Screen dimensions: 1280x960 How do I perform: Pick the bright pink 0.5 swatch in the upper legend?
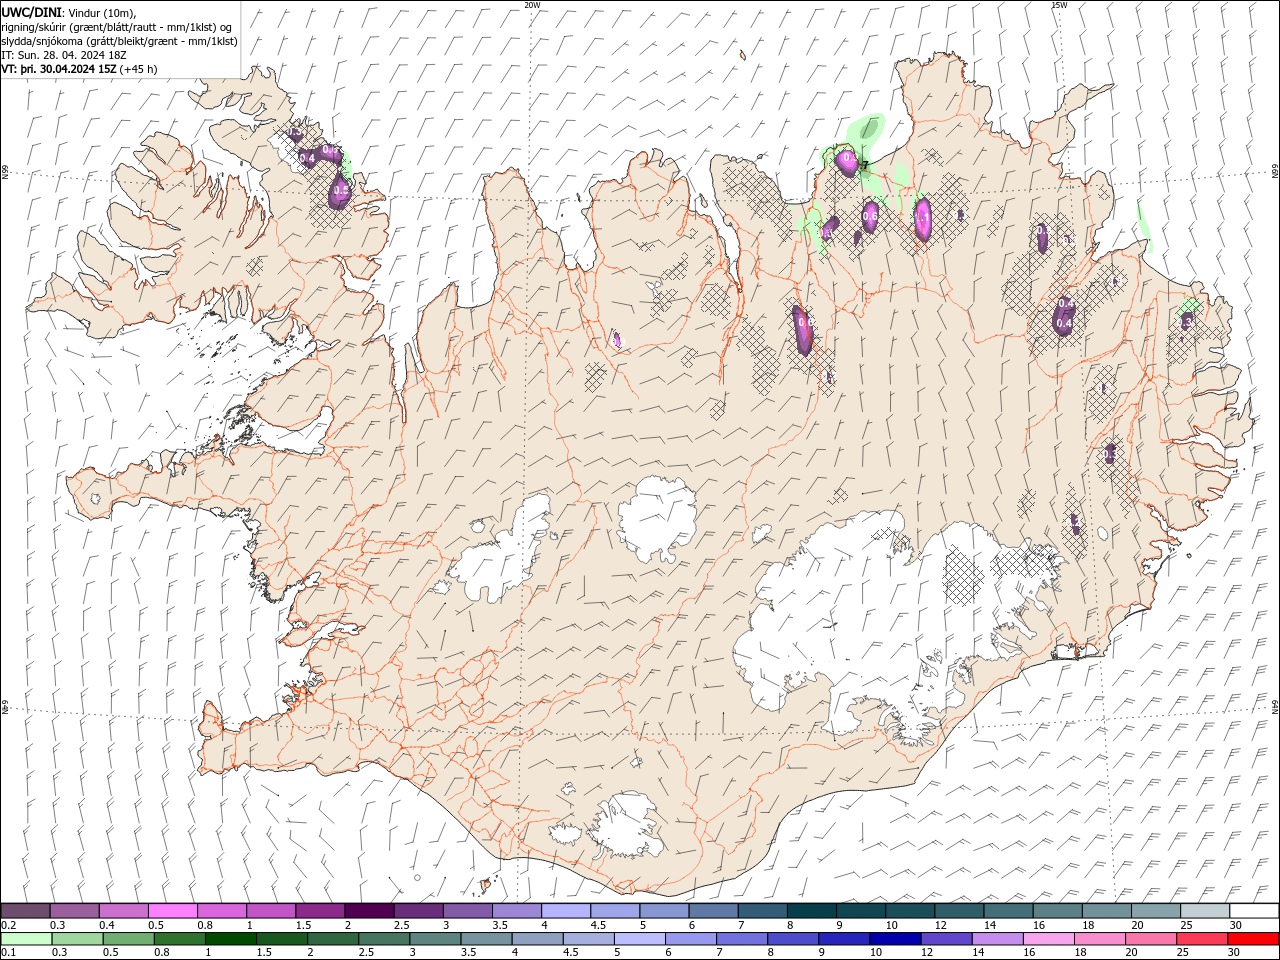point(172,911)
